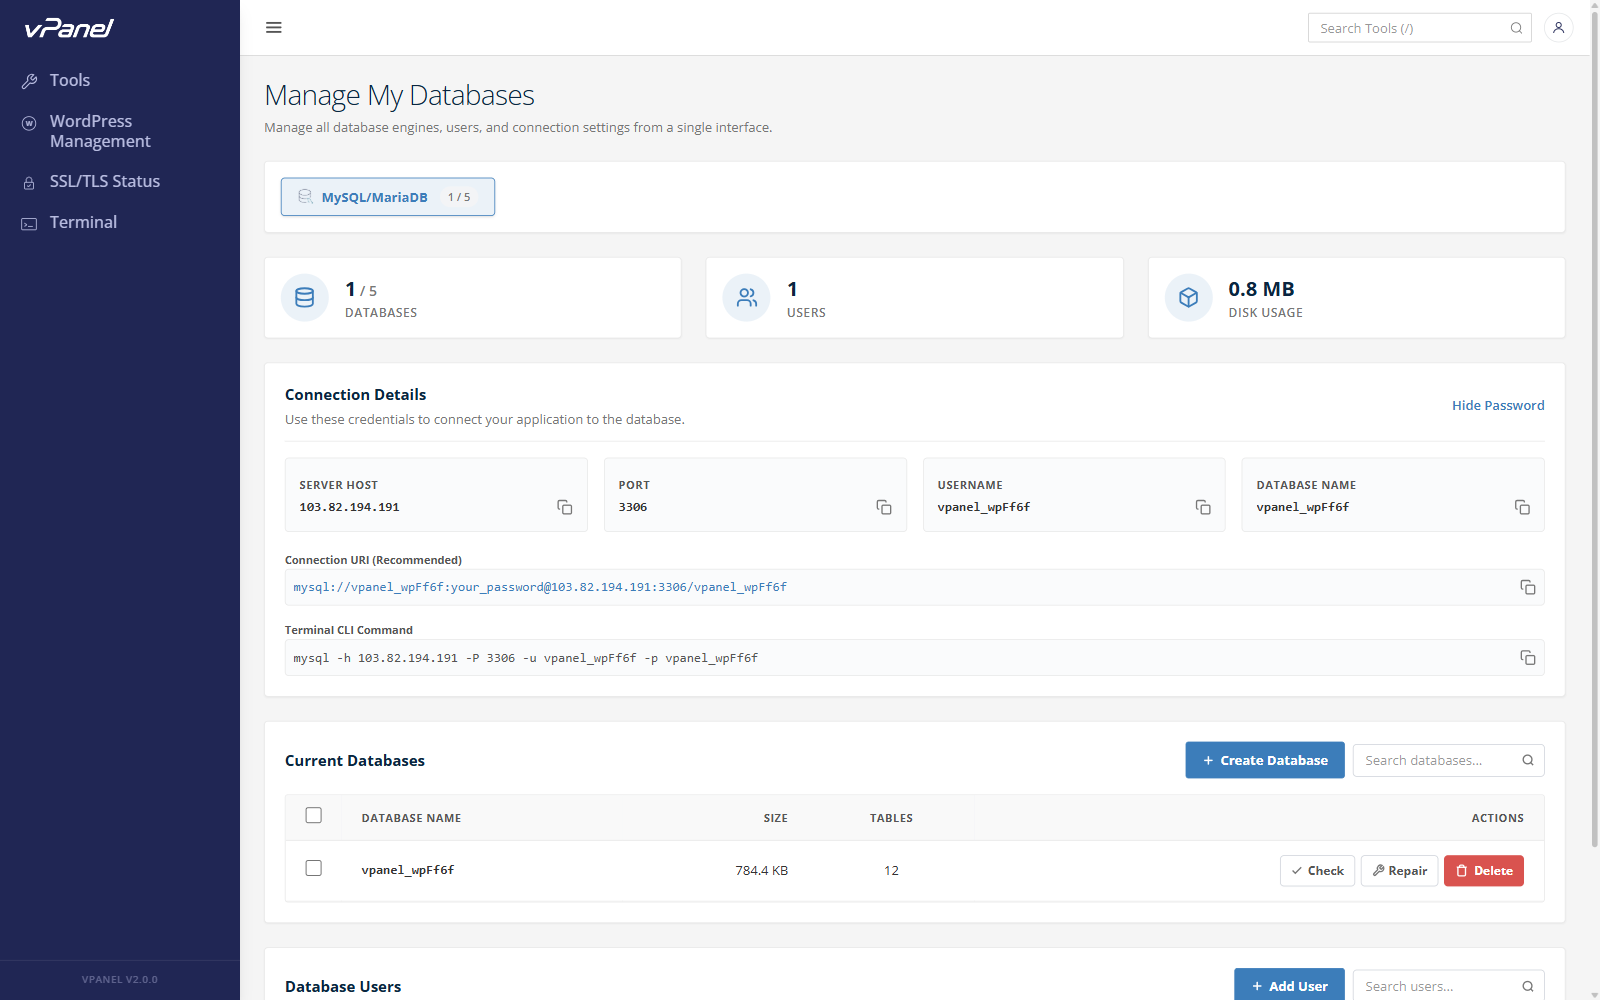Click the SSL/TLS lock icon in the sidebar
1600x1000 pixels.
pyautogui.click(x=29, y=183)
